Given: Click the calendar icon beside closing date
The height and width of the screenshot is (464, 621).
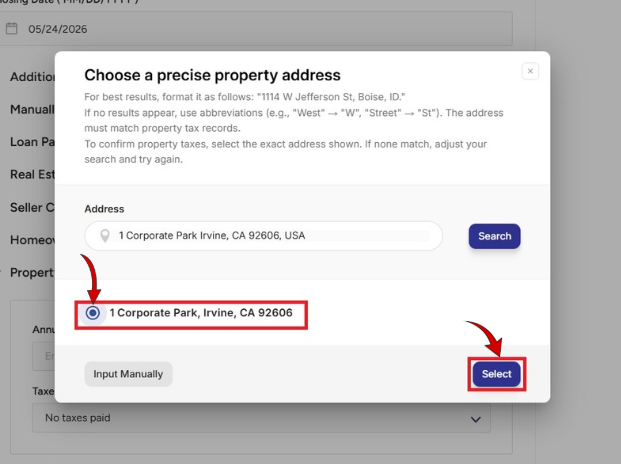Looking at the screenshot, I should coord(12,29).
